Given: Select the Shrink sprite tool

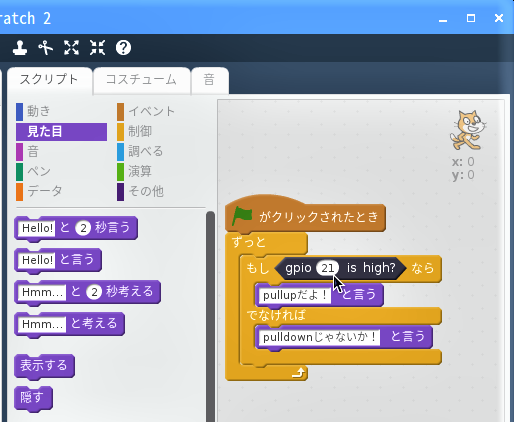Looking at the screenshot, I should (x=97, y=48).
